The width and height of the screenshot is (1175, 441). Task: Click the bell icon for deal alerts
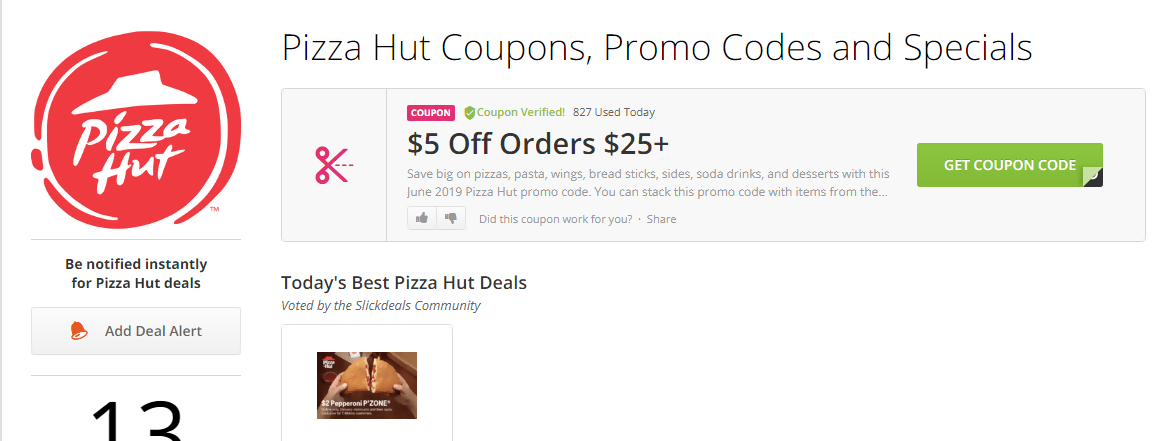pyautogui.click(x=79, y=331)
